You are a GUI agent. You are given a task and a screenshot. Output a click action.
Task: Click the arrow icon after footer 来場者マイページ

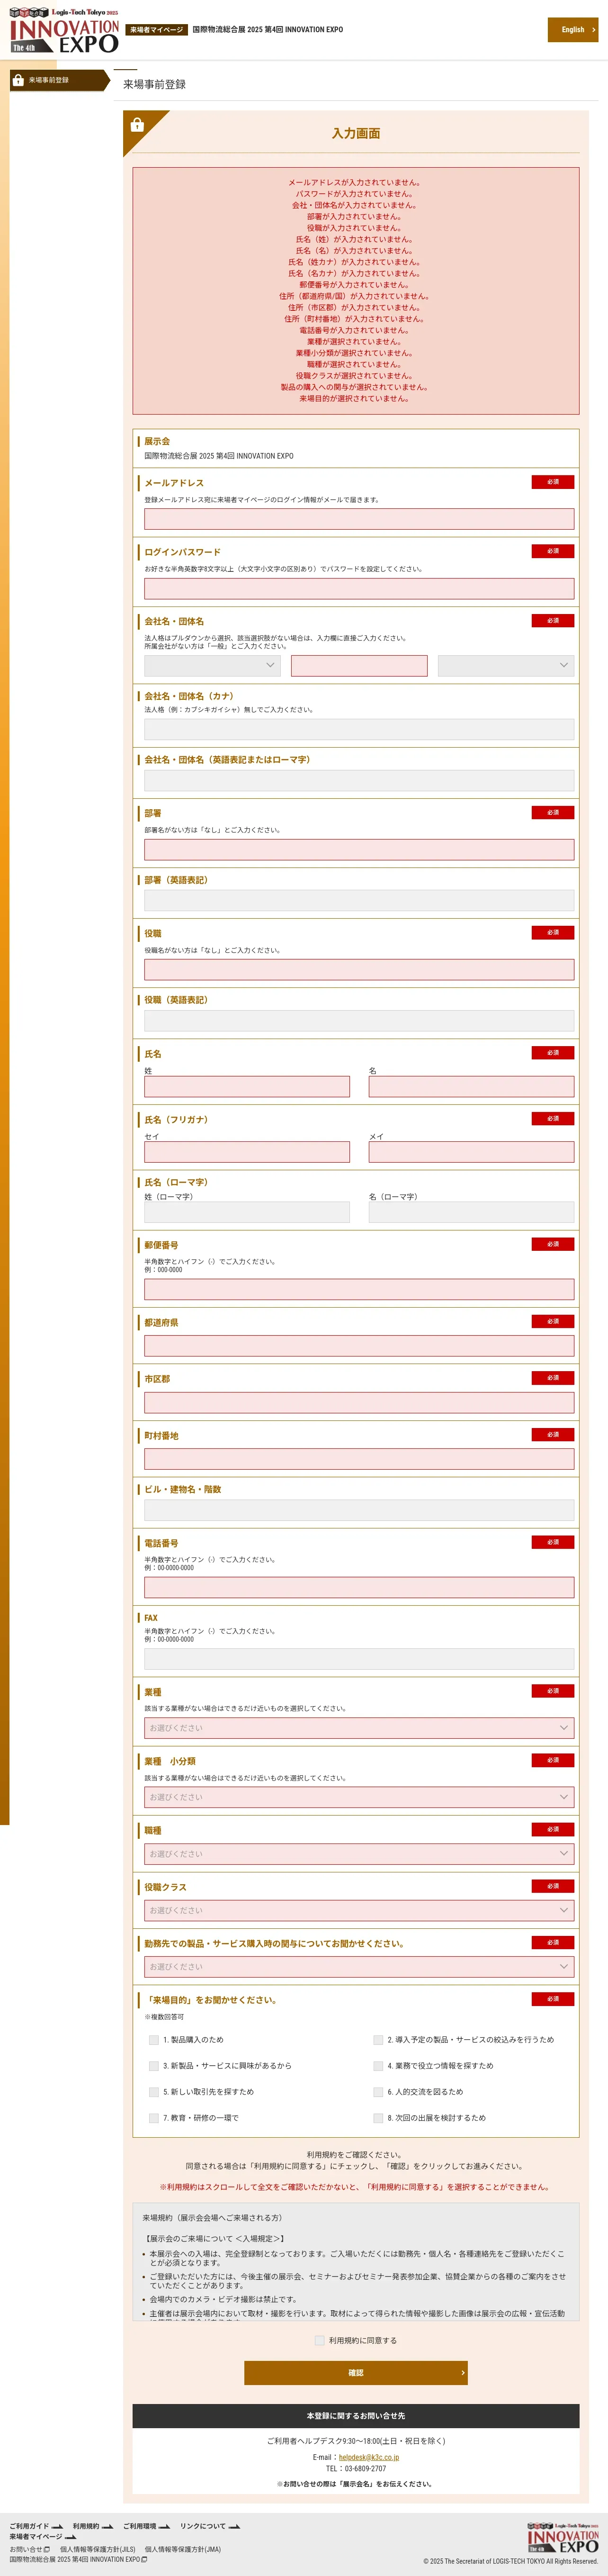coord(70,2537)
